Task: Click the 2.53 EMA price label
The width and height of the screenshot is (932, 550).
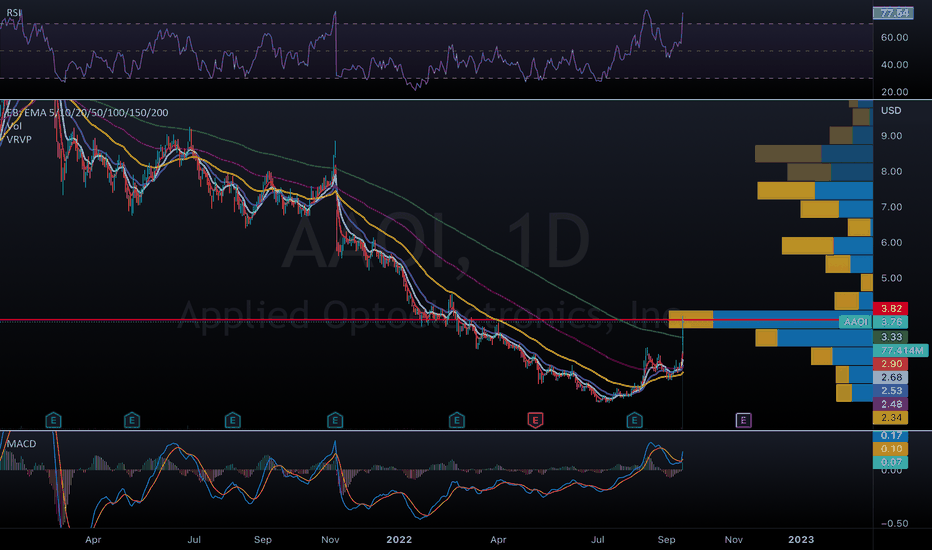Action: point(890,391)
